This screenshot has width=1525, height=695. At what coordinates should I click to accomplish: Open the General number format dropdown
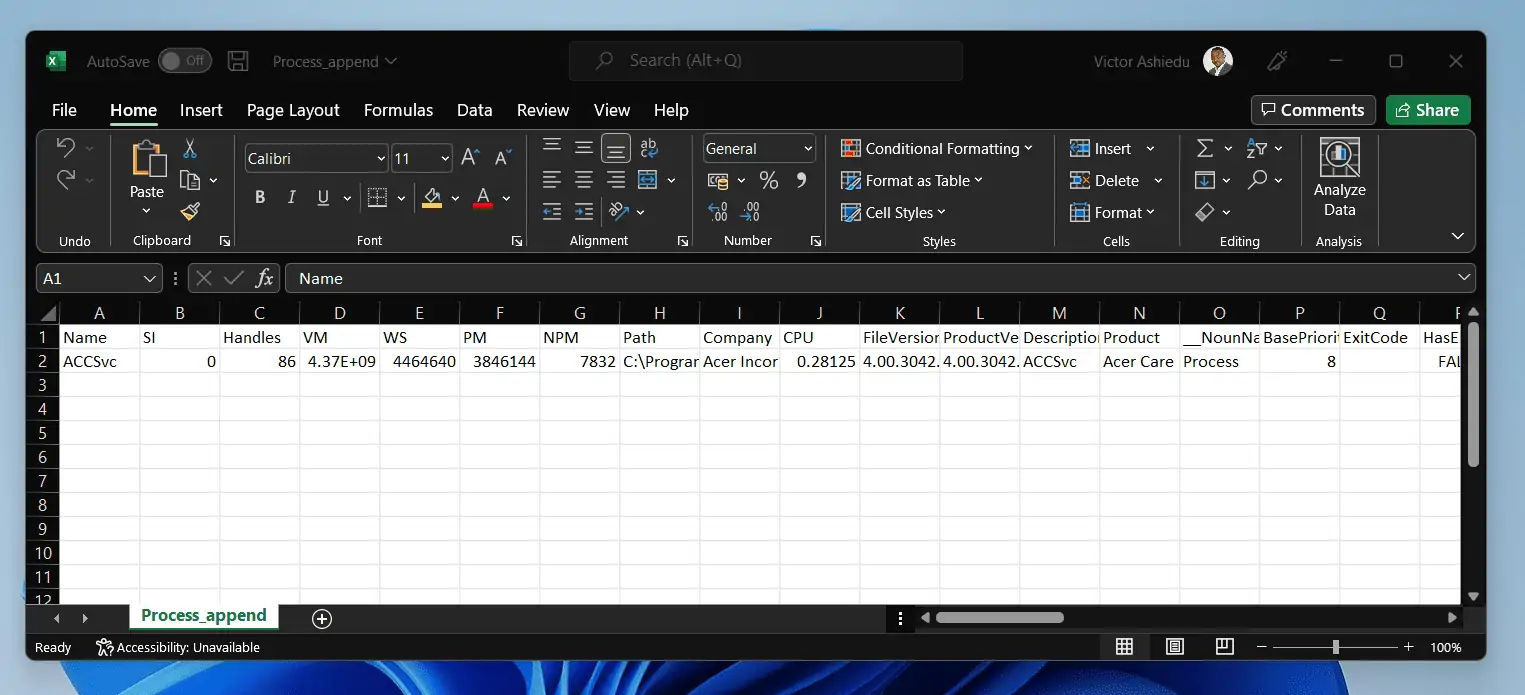808,149
